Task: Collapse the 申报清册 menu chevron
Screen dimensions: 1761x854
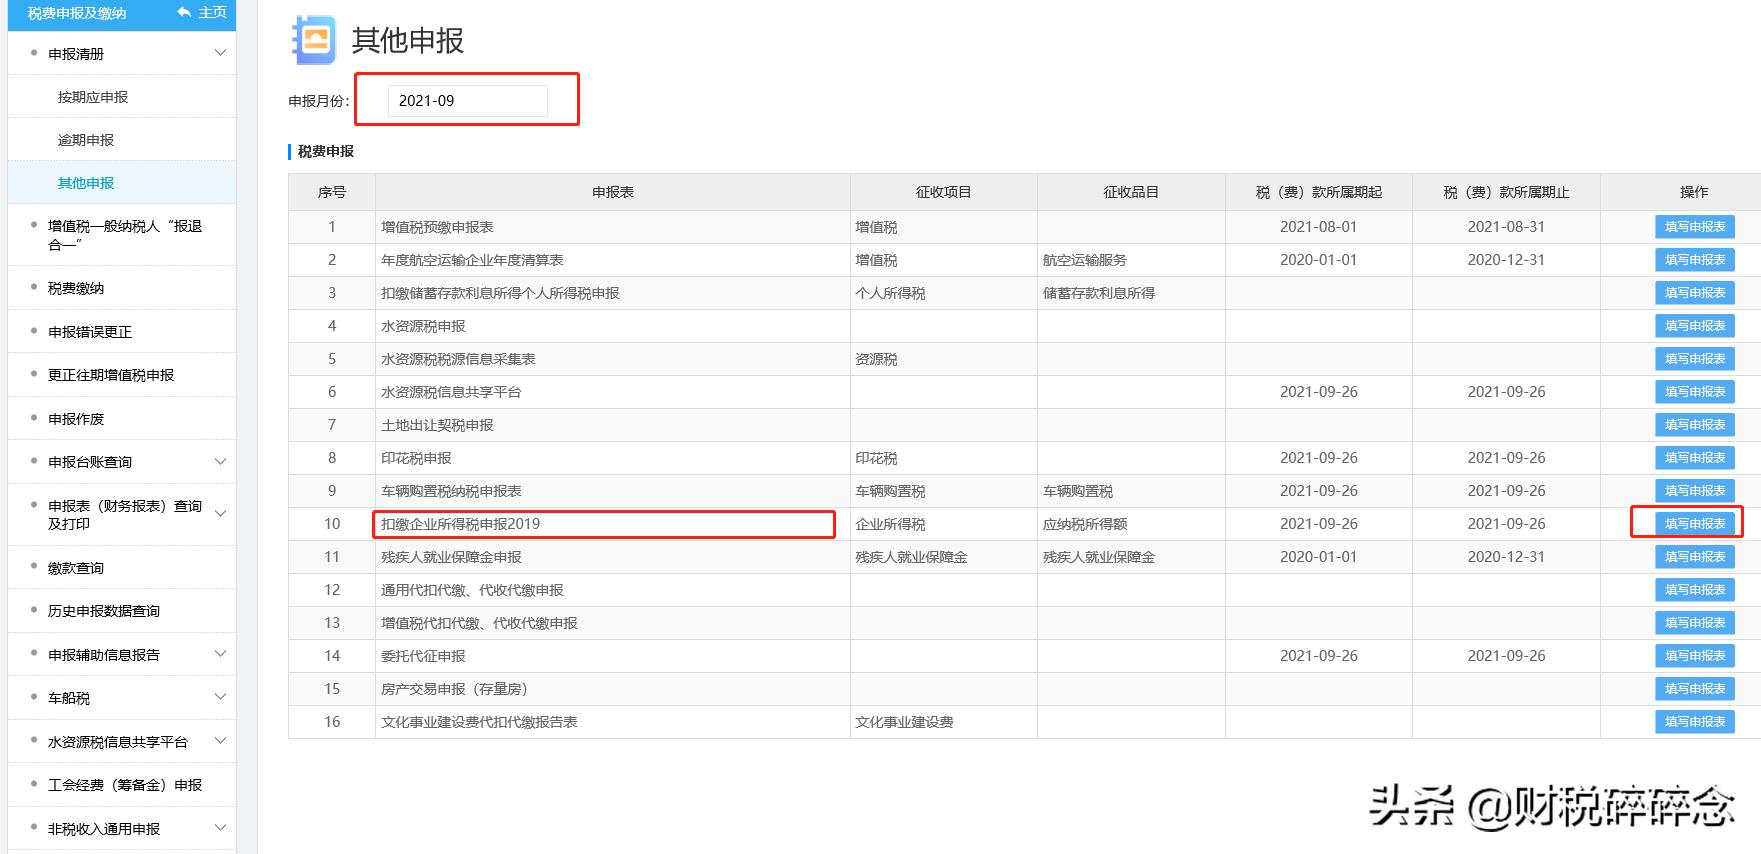Action: 221,53
